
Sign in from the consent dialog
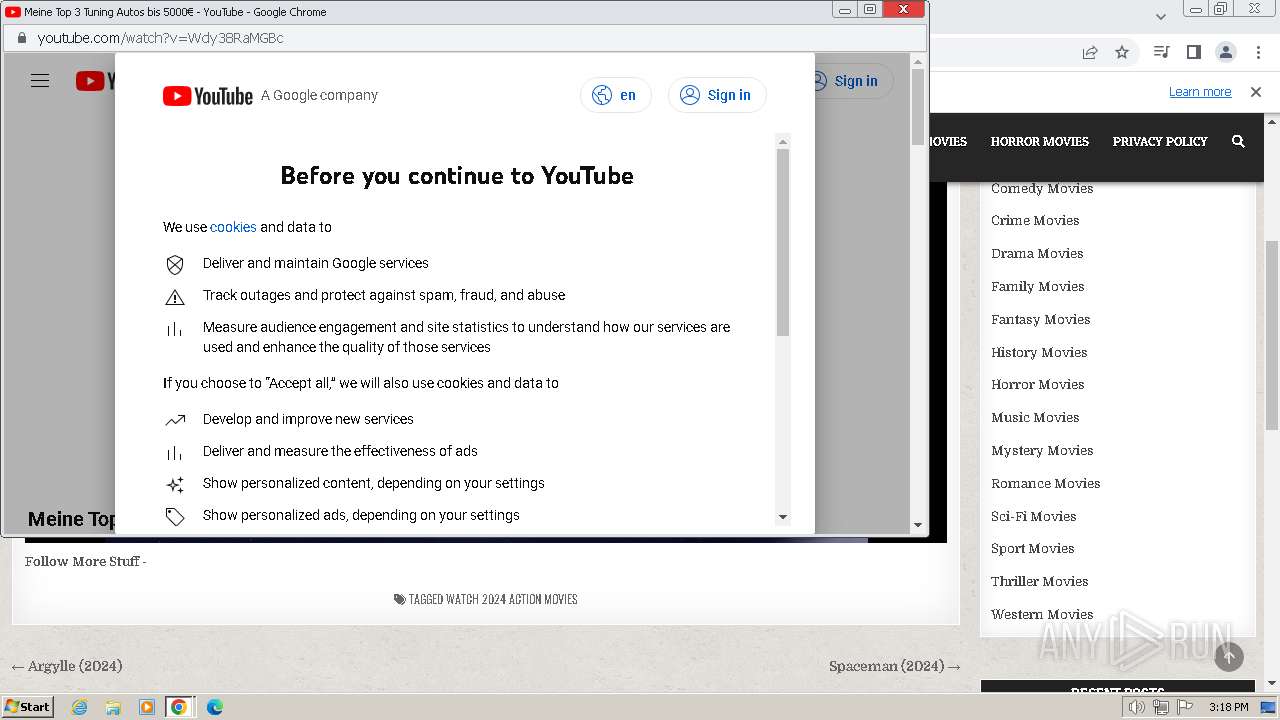[716, 95]
